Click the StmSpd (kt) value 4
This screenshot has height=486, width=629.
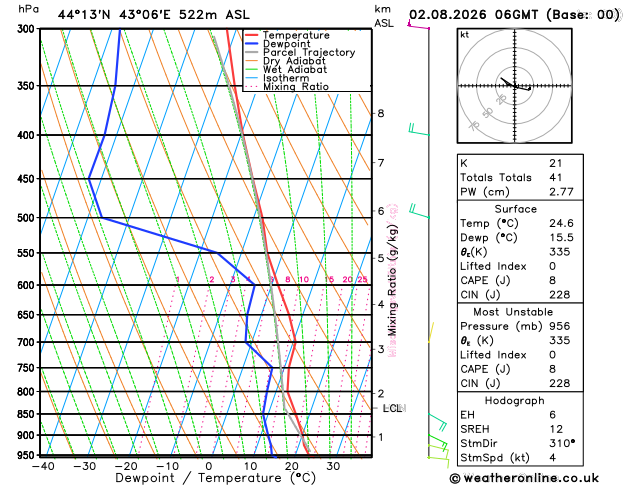click(553, 458)
